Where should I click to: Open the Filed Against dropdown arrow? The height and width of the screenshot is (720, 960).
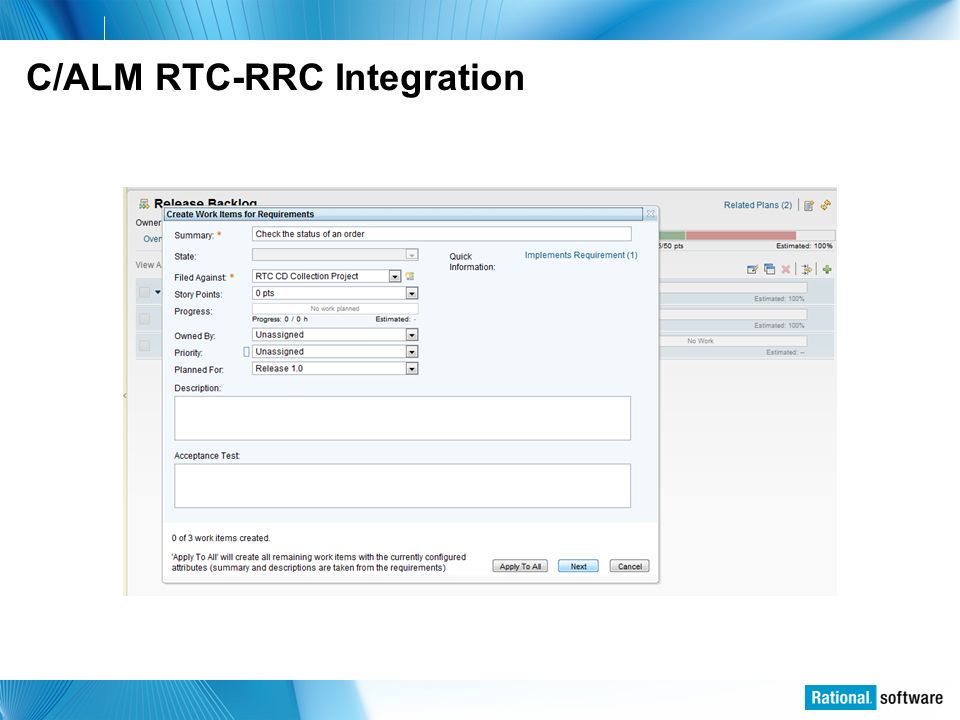click(395, 277)
